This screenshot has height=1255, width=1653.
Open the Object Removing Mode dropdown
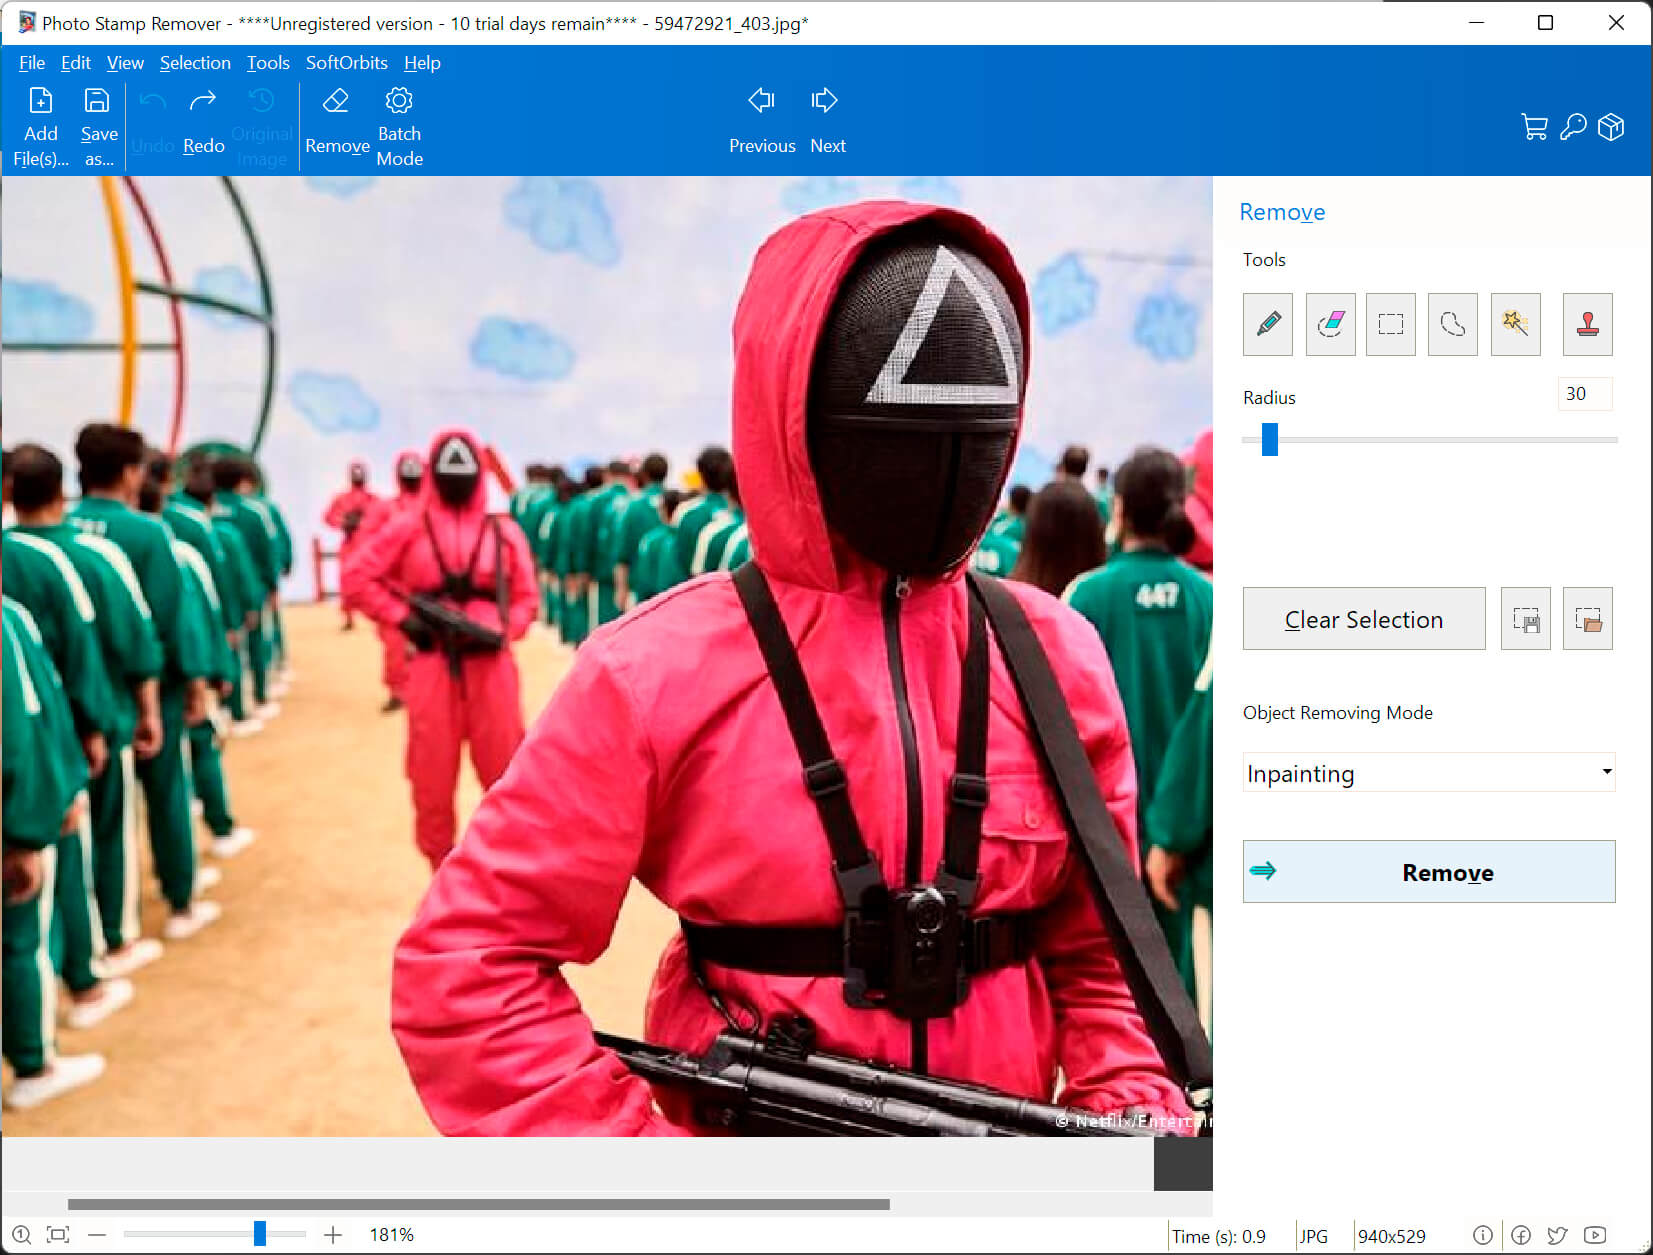[x=1429, y=773]
